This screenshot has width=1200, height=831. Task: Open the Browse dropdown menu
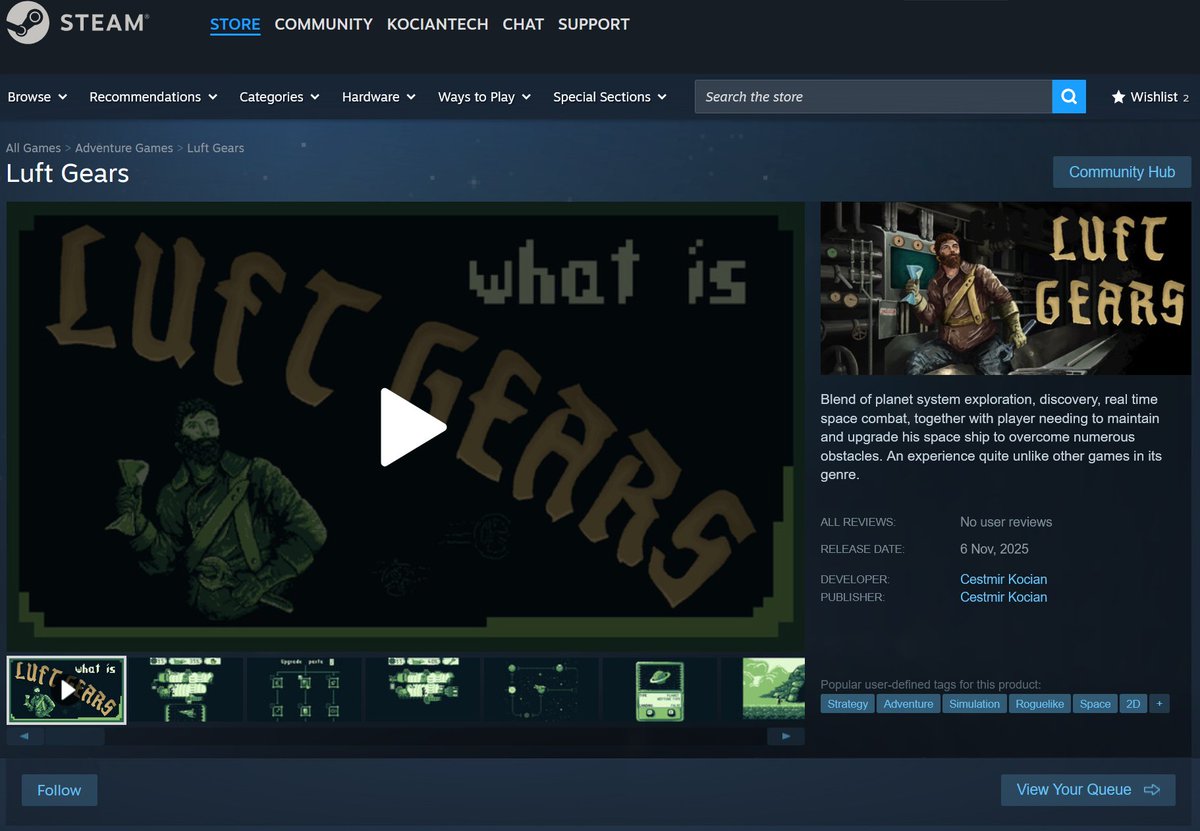[37, 97]
